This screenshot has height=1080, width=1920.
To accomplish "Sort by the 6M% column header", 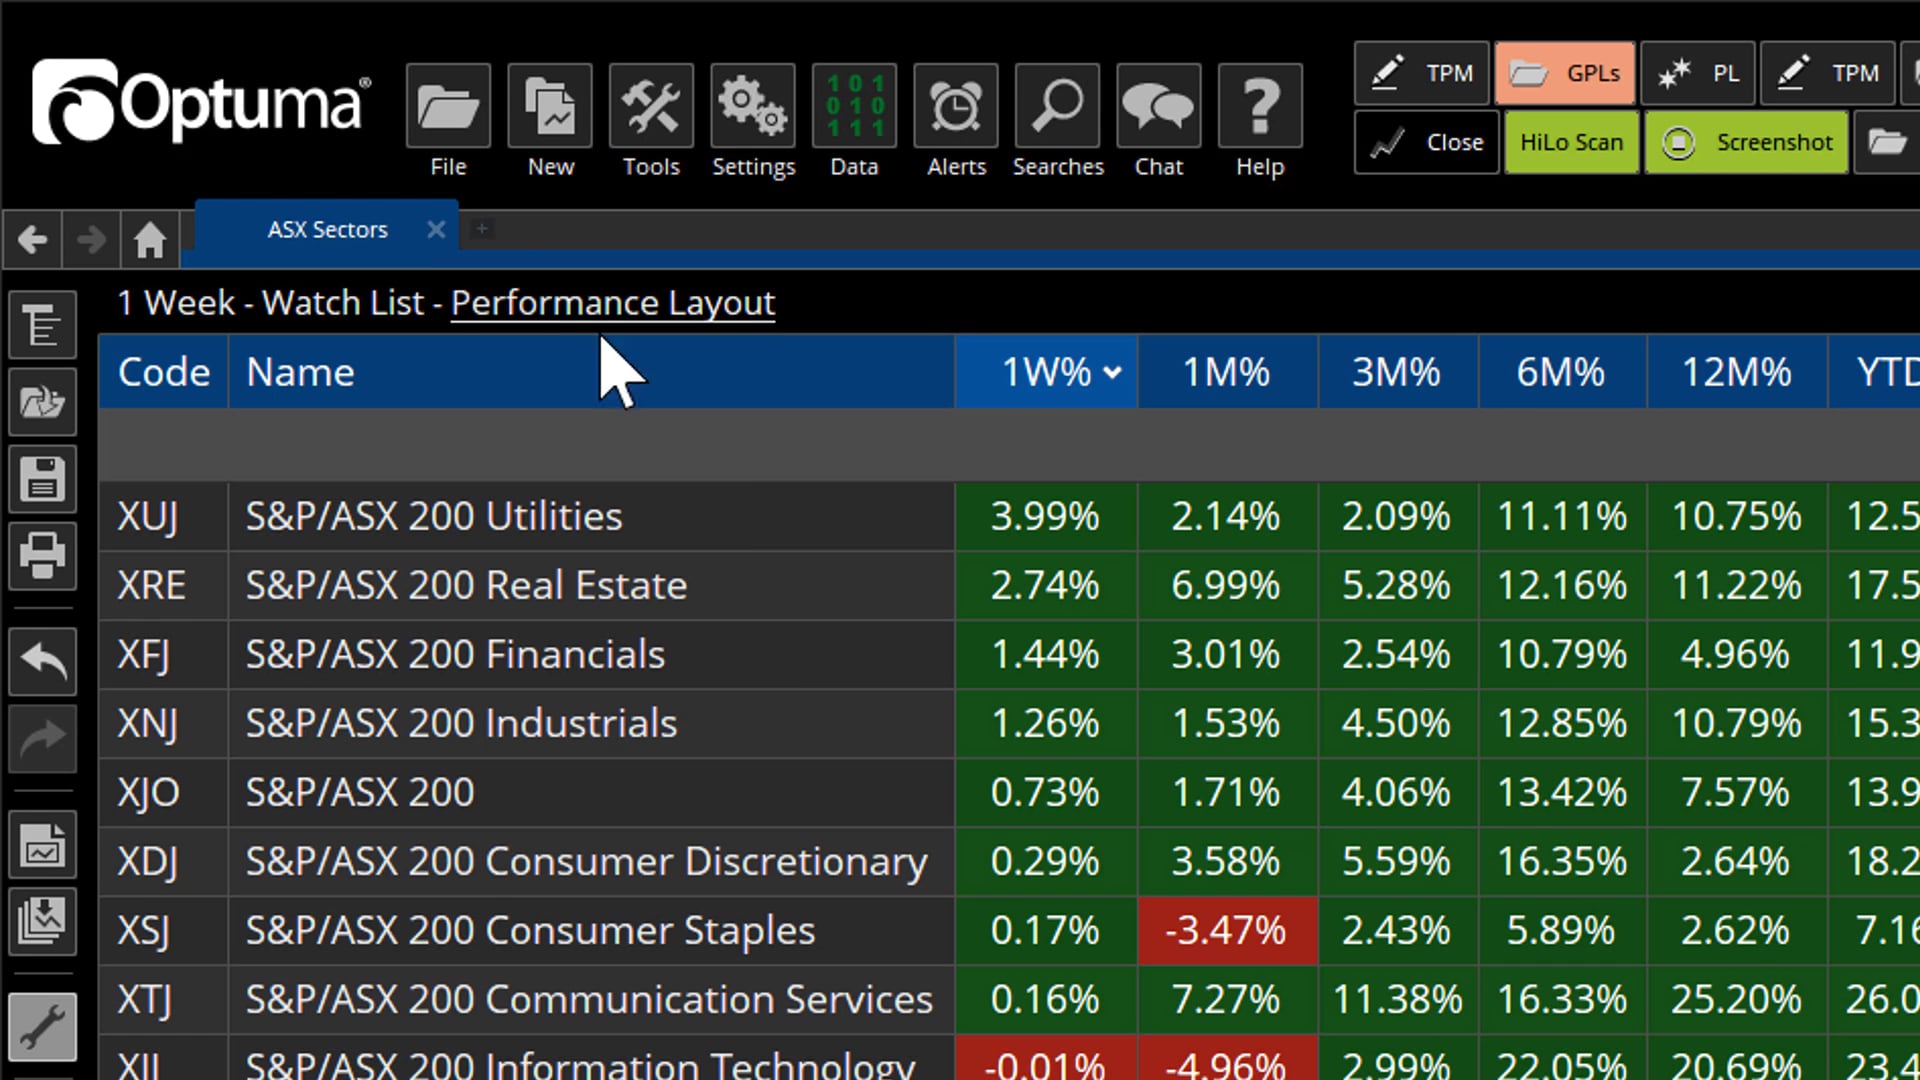I will click(x=1561, y=372).
